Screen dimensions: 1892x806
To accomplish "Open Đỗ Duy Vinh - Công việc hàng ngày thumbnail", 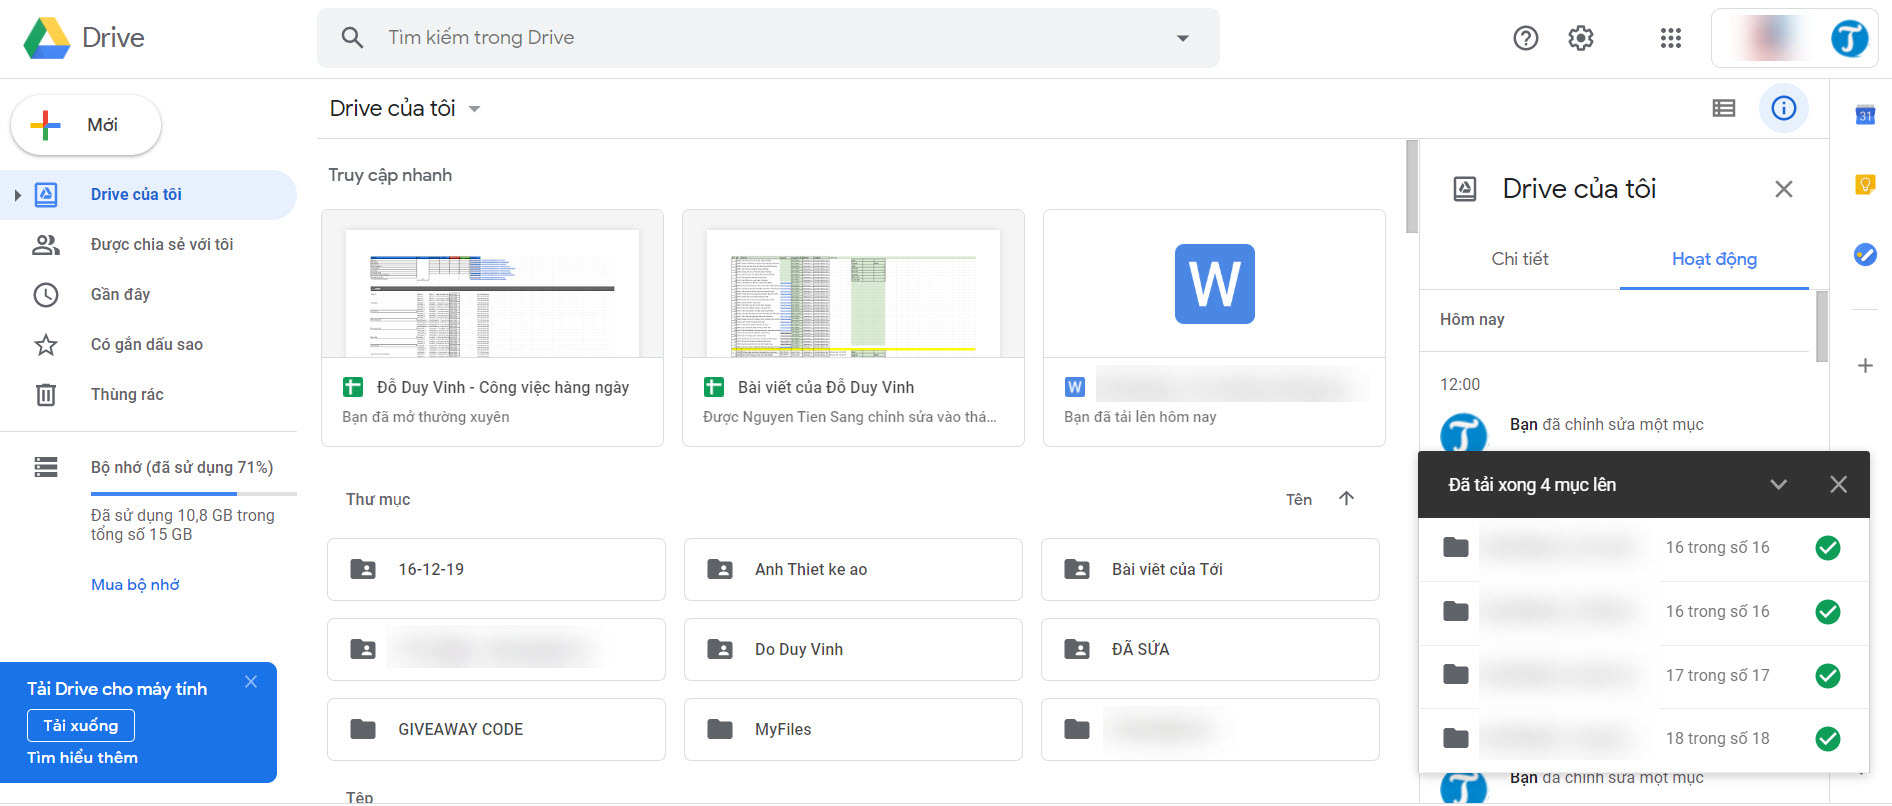I will 492,284.
